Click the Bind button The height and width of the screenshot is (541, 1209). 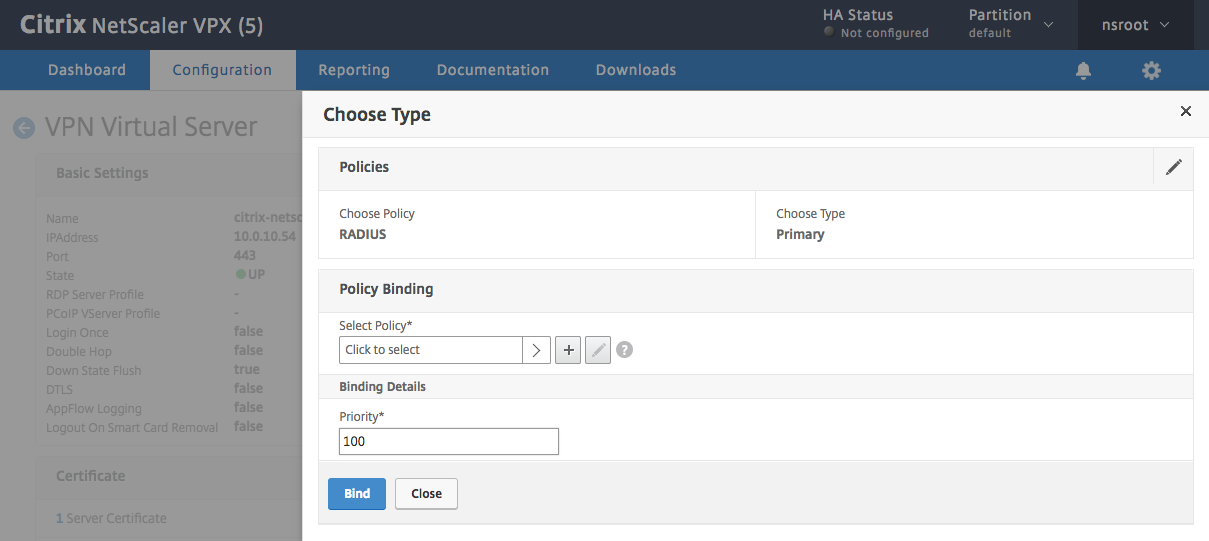tap(357, 494)
